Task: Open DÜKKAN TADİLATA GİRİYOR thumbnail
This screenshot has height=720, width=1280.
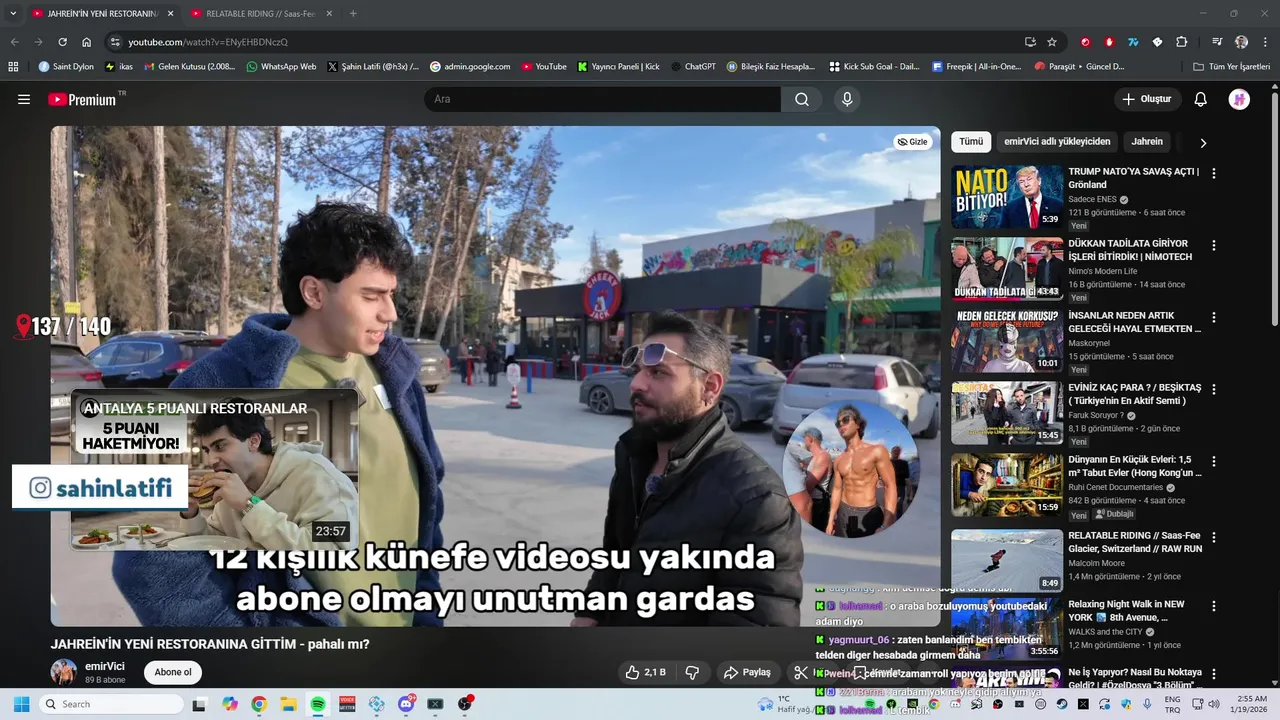Action: tap(1007, 269)
